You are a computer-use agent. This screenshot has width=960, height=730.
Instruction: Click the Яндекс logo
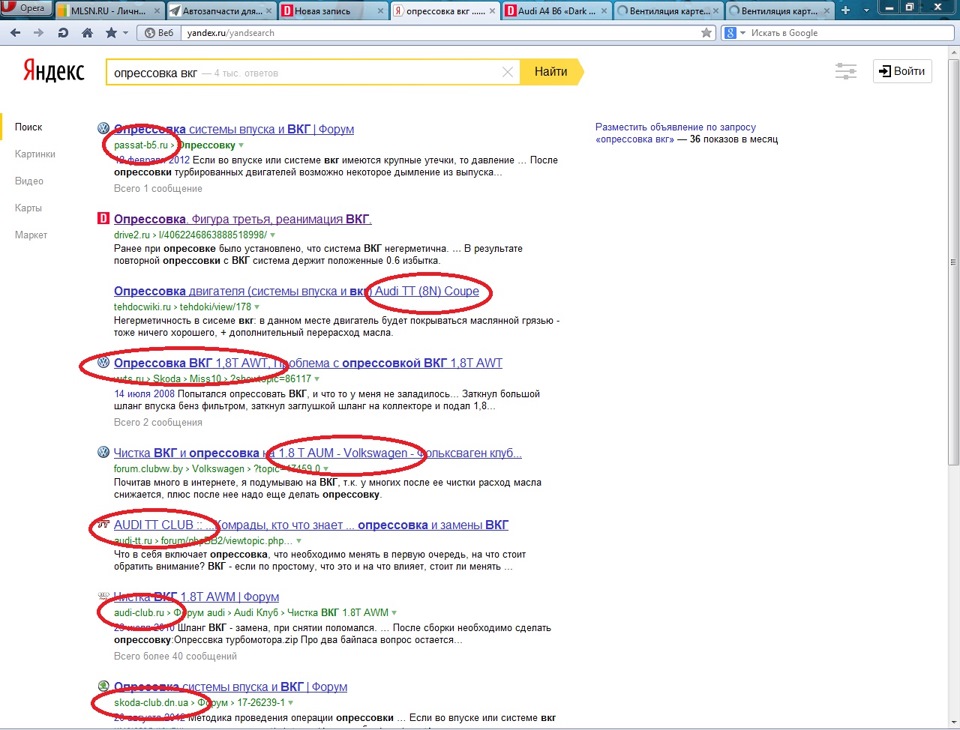pos(54,71)
